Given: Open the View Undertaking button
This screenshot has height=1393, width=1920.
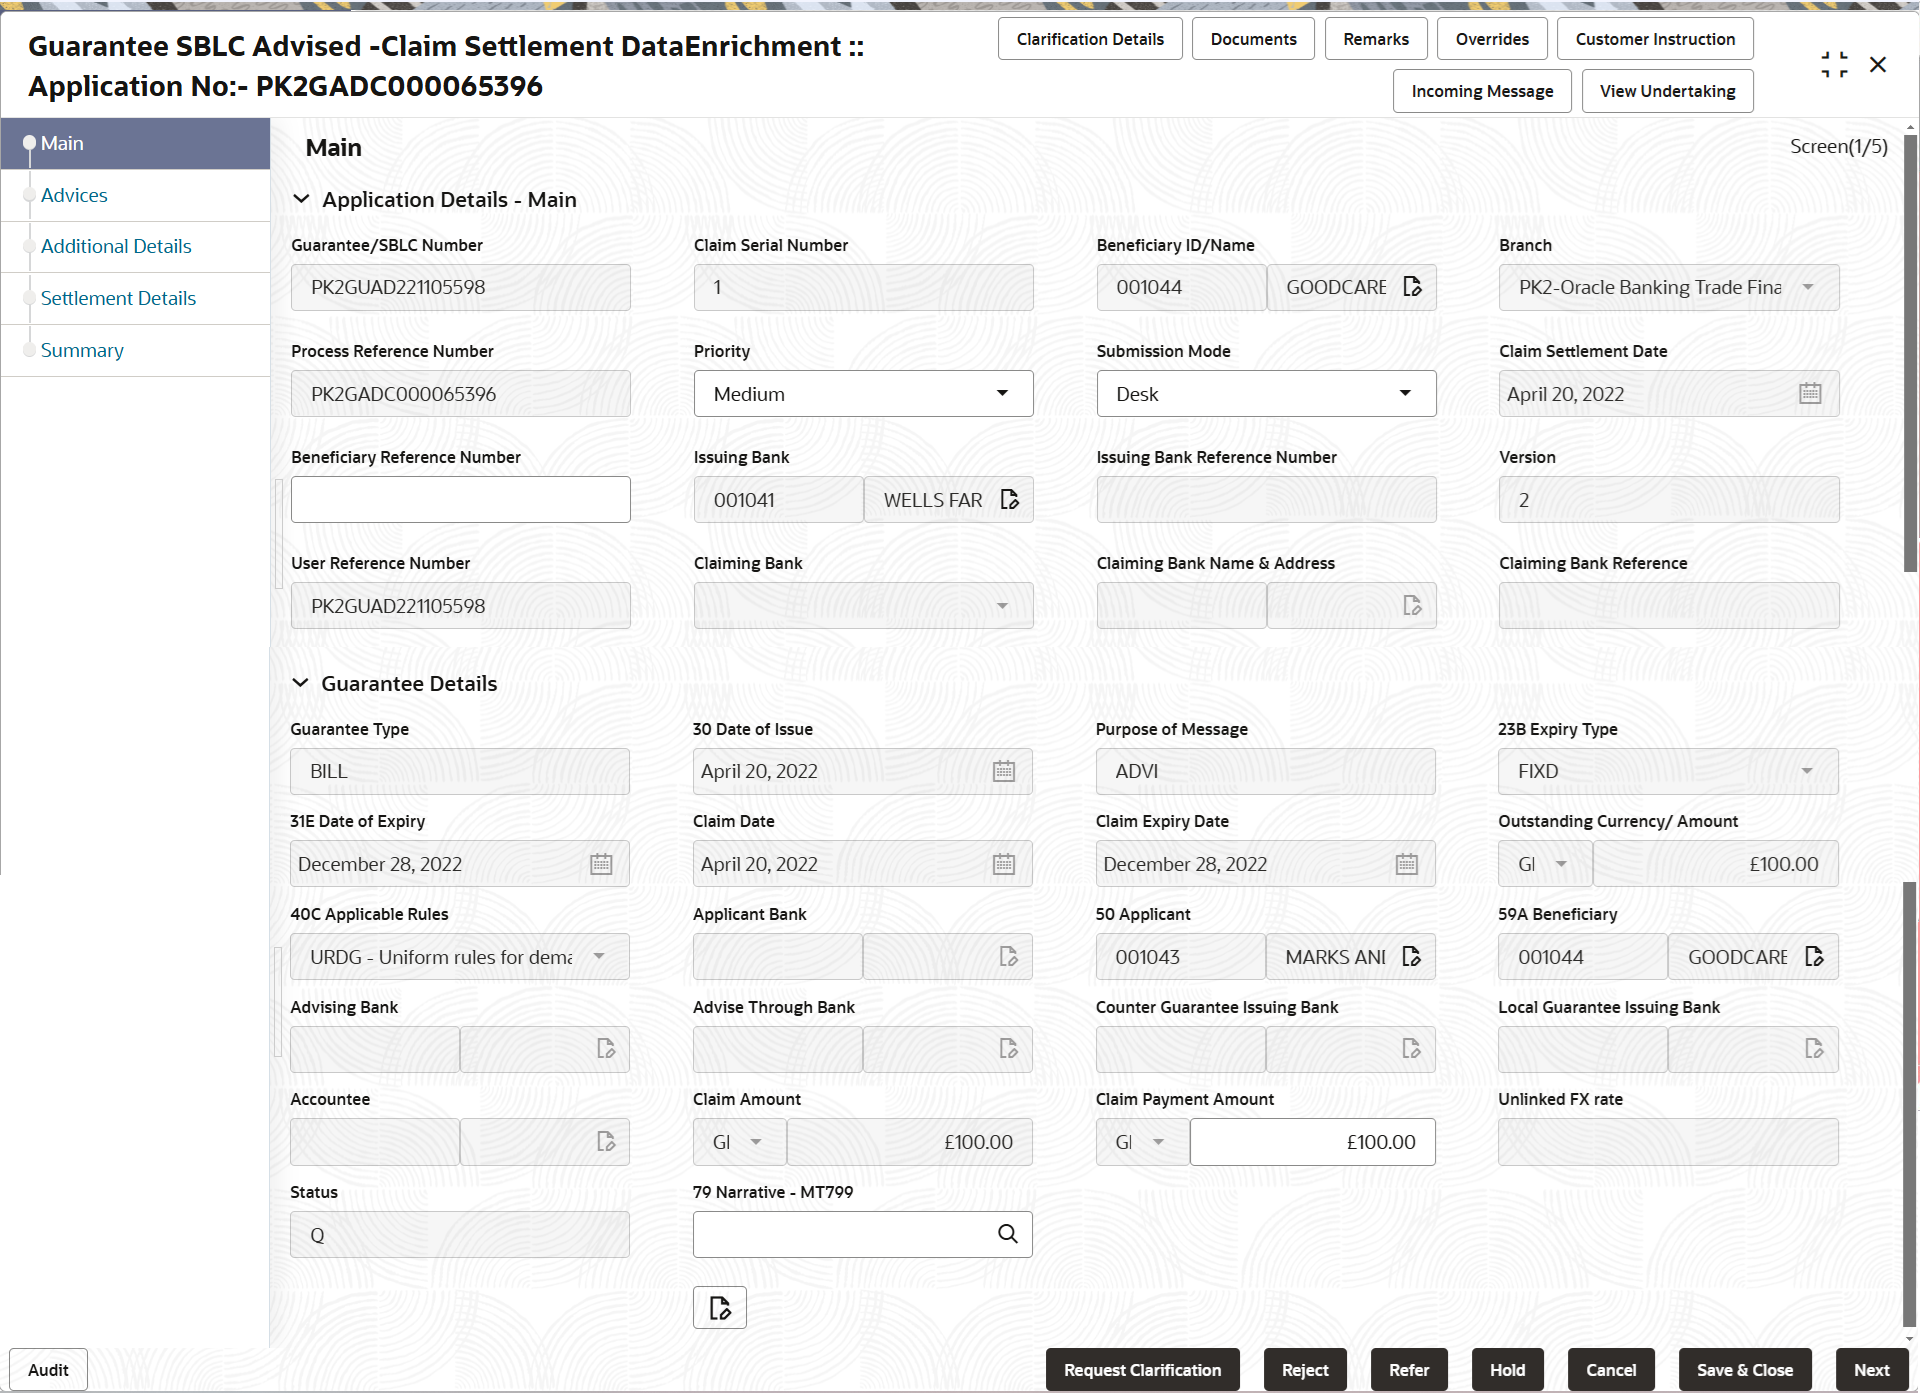Looking at the screenshot, I should click(x=1667, y=91).
